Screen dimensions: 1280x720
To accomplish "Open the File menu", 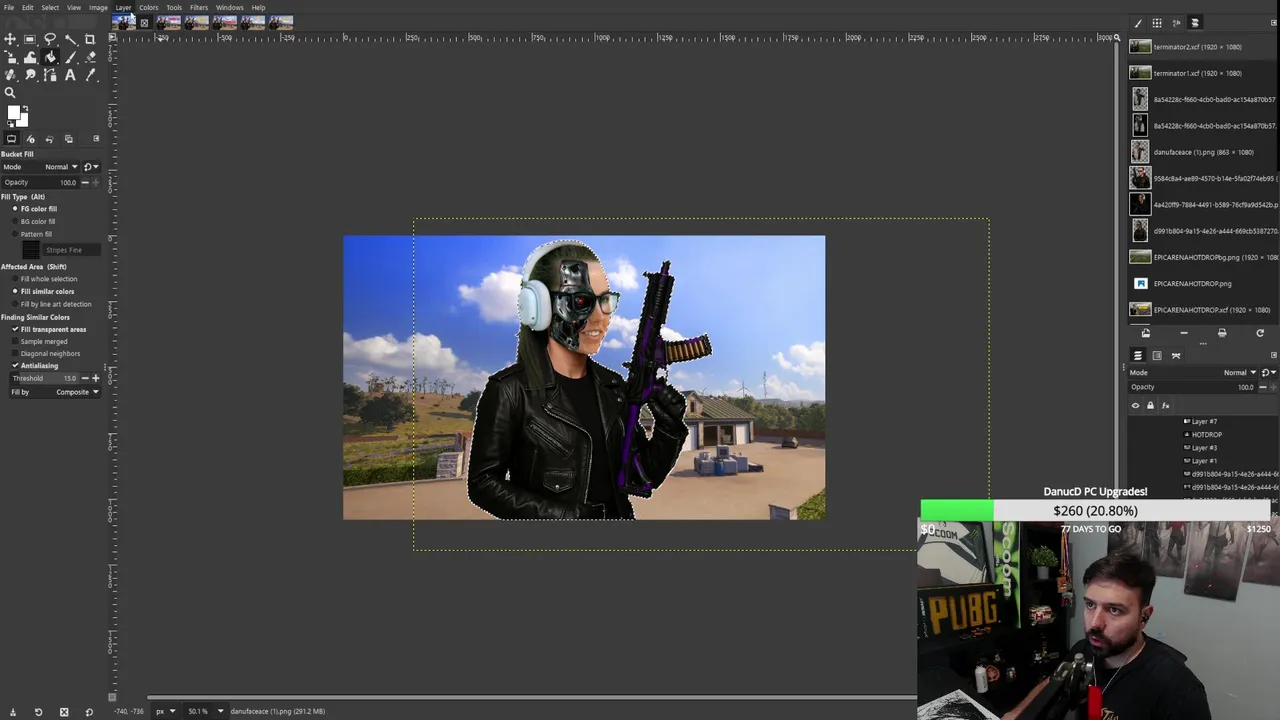I will pyautogui.click(x=9, y=7).
